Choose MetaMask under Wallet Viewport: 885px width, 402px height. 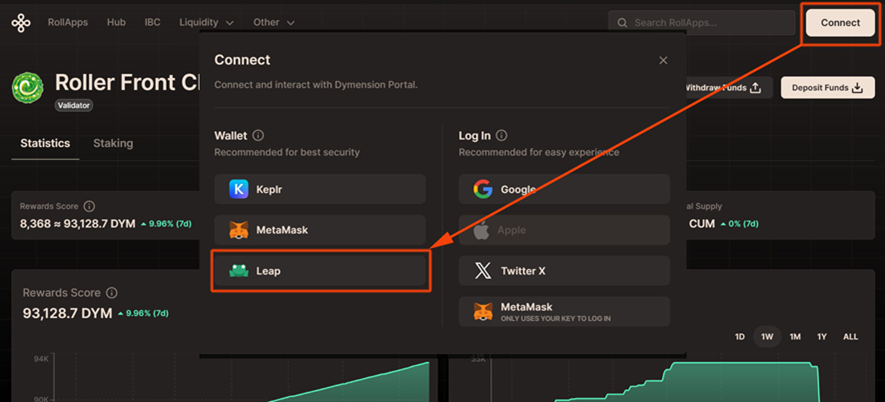(319, 230)
